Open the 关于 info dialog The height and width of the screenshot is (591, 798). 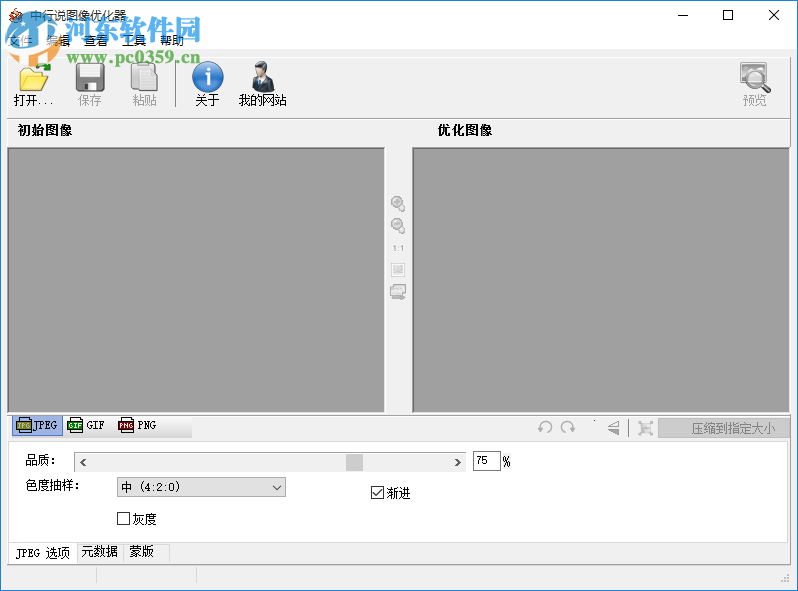[x=208, y=85]
